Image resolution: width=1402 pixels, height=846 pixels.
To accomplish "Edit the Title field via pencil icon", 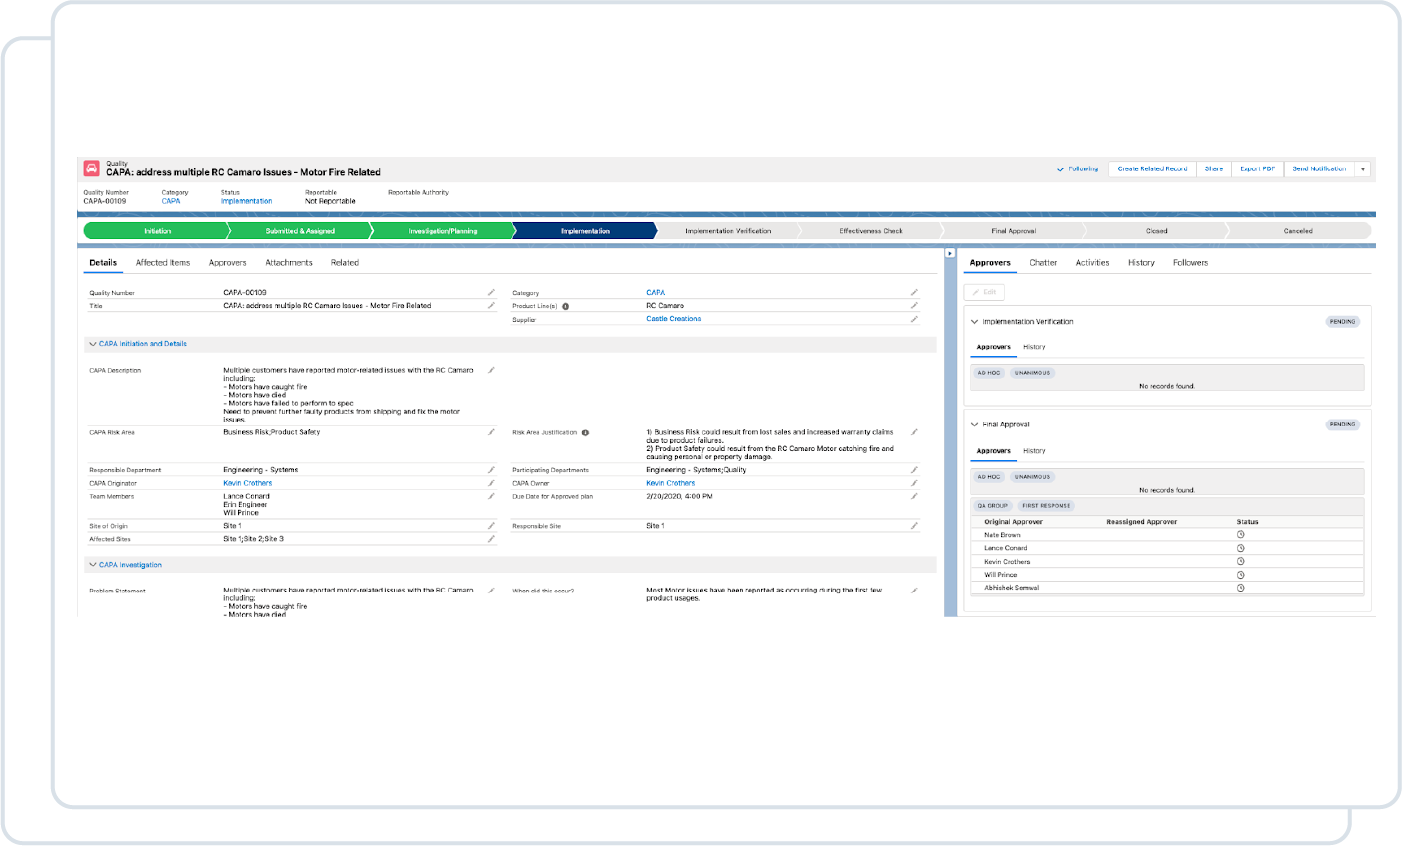I will [491, 306].
